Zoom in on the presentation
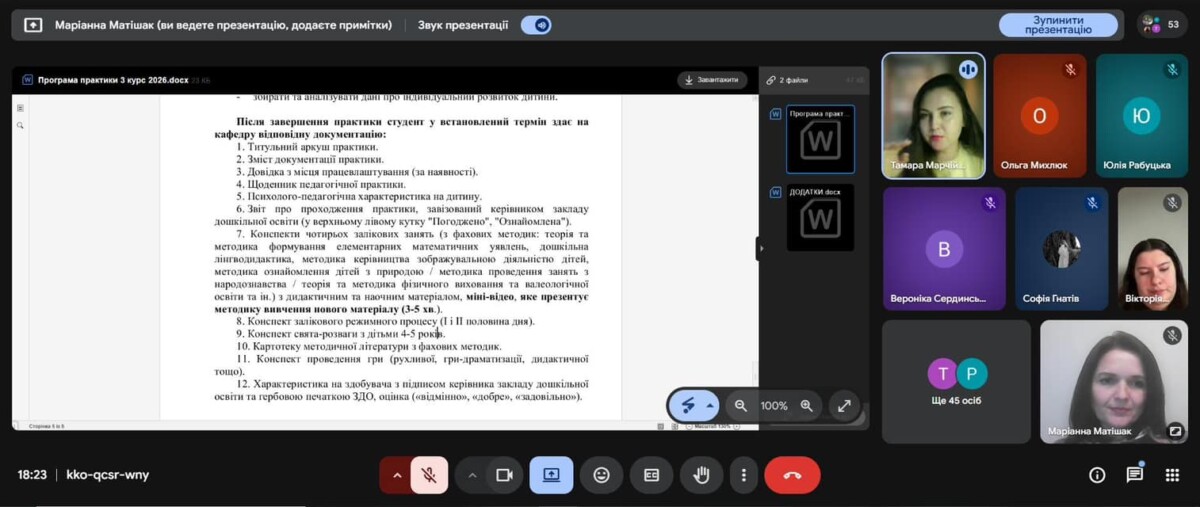 click(806, 406)
